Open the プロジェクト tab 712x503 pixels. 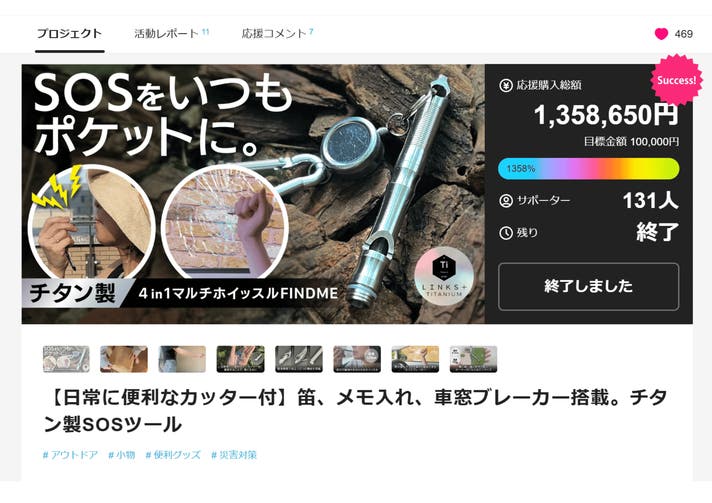[69, 34]
